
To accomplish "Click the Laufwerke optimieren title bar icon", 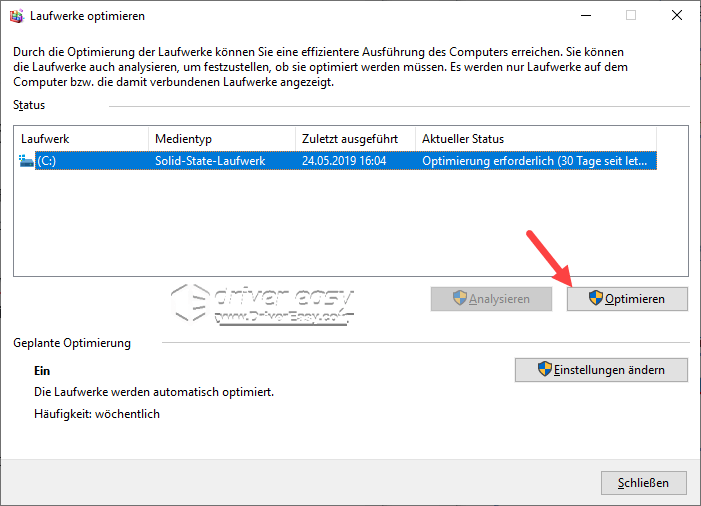I will (x=17, y=16).
